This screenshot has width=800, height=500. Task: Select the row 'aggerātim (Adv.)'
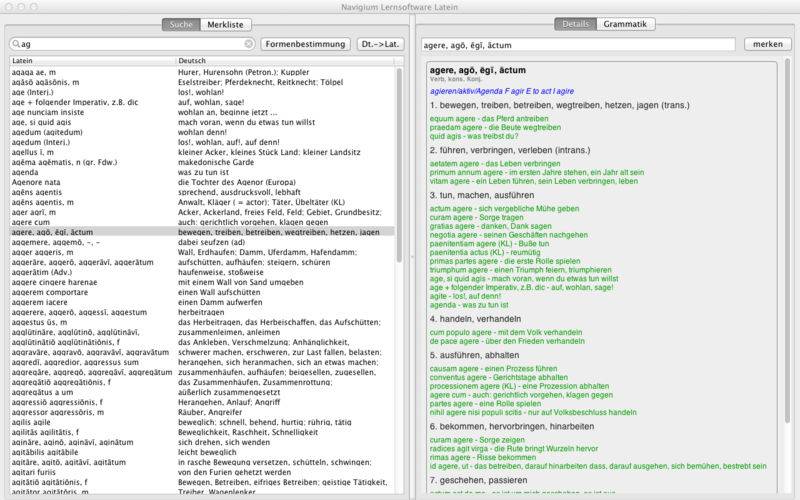[x=202, y=272]
